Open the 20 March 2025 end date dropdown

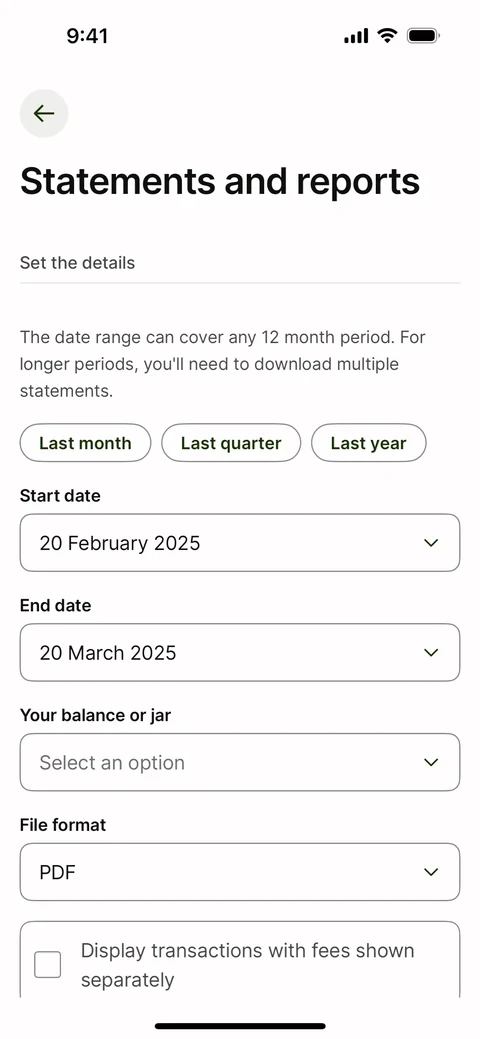[240, 653]
